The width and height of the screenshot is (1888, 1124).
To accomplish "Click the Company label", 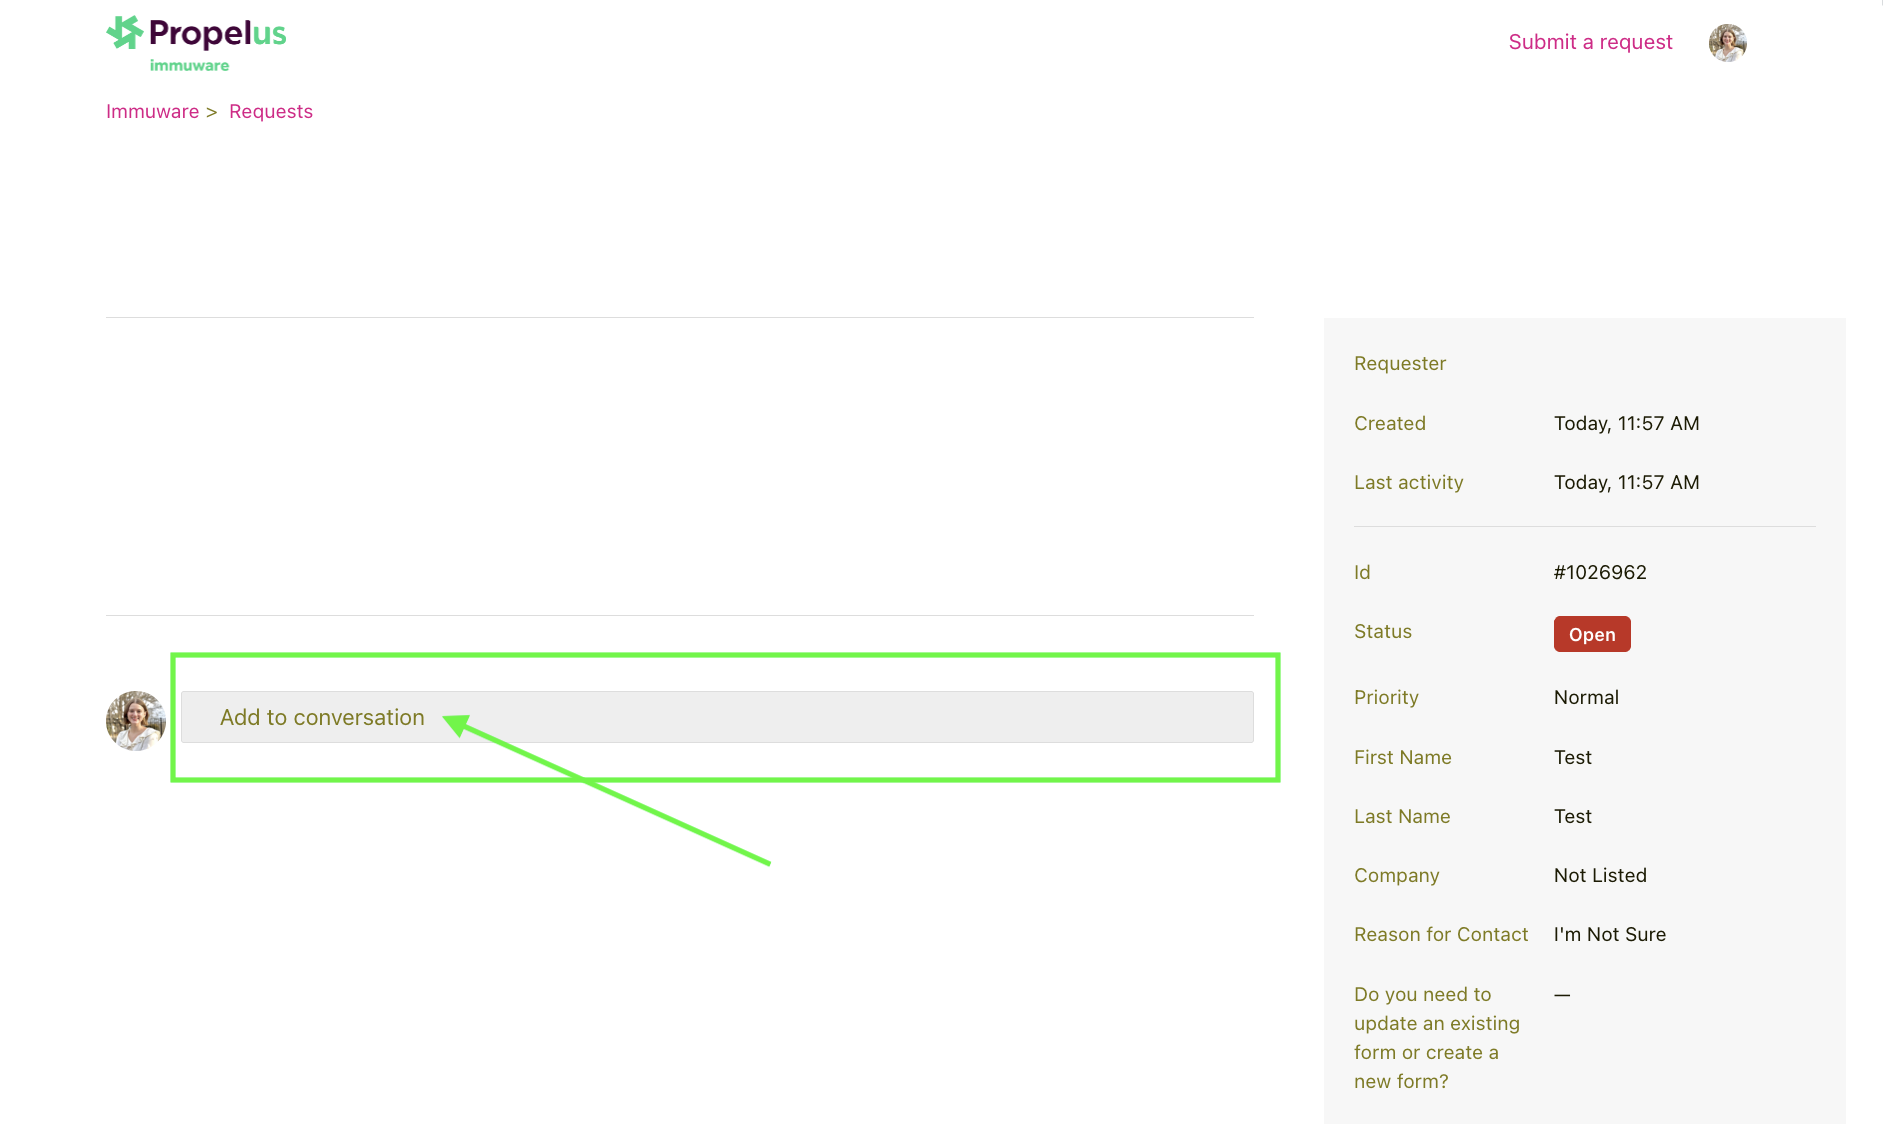I will [1397, 875].
